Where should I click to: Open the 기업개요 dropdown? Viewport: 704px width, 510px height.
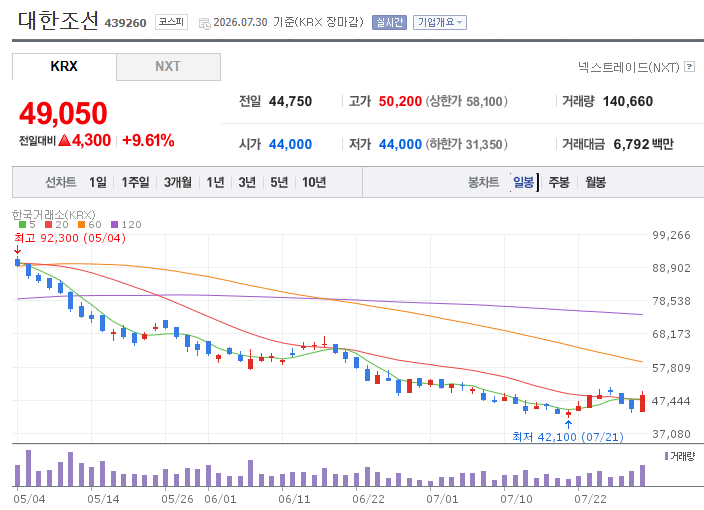point(440,22)
